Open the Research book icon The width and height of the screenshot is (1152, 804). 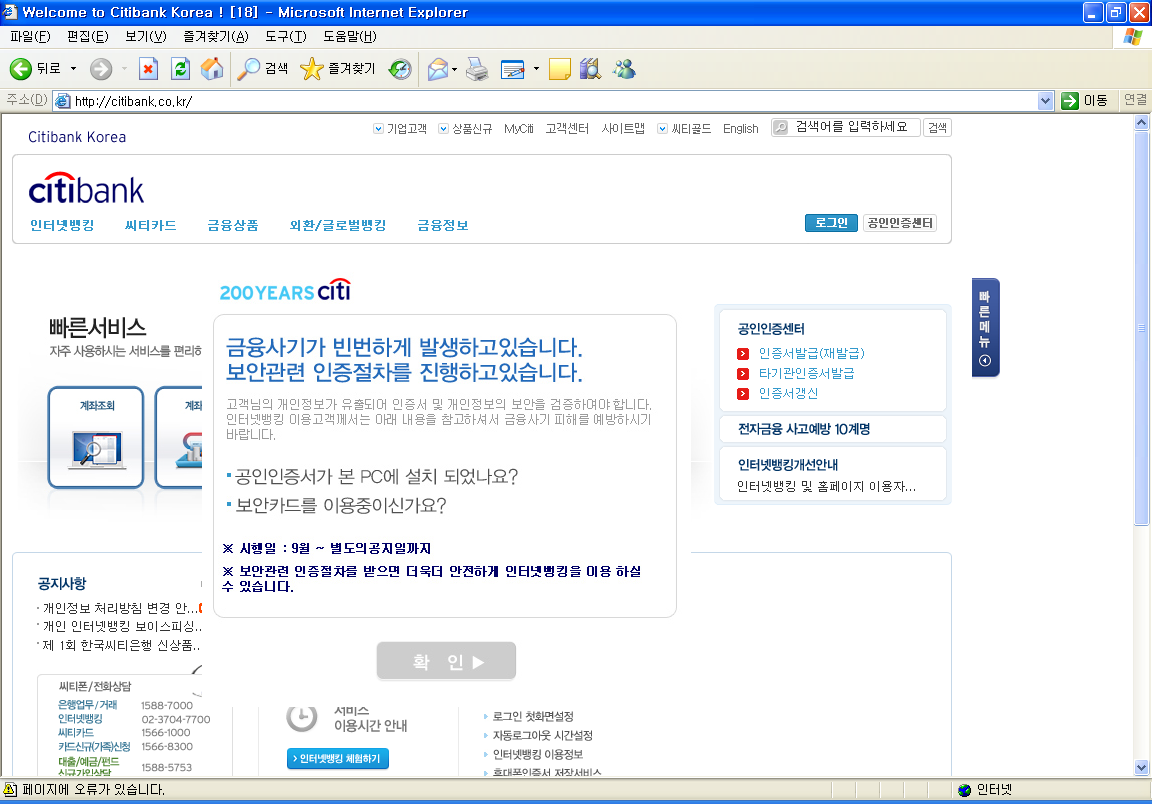click(590, 69)
